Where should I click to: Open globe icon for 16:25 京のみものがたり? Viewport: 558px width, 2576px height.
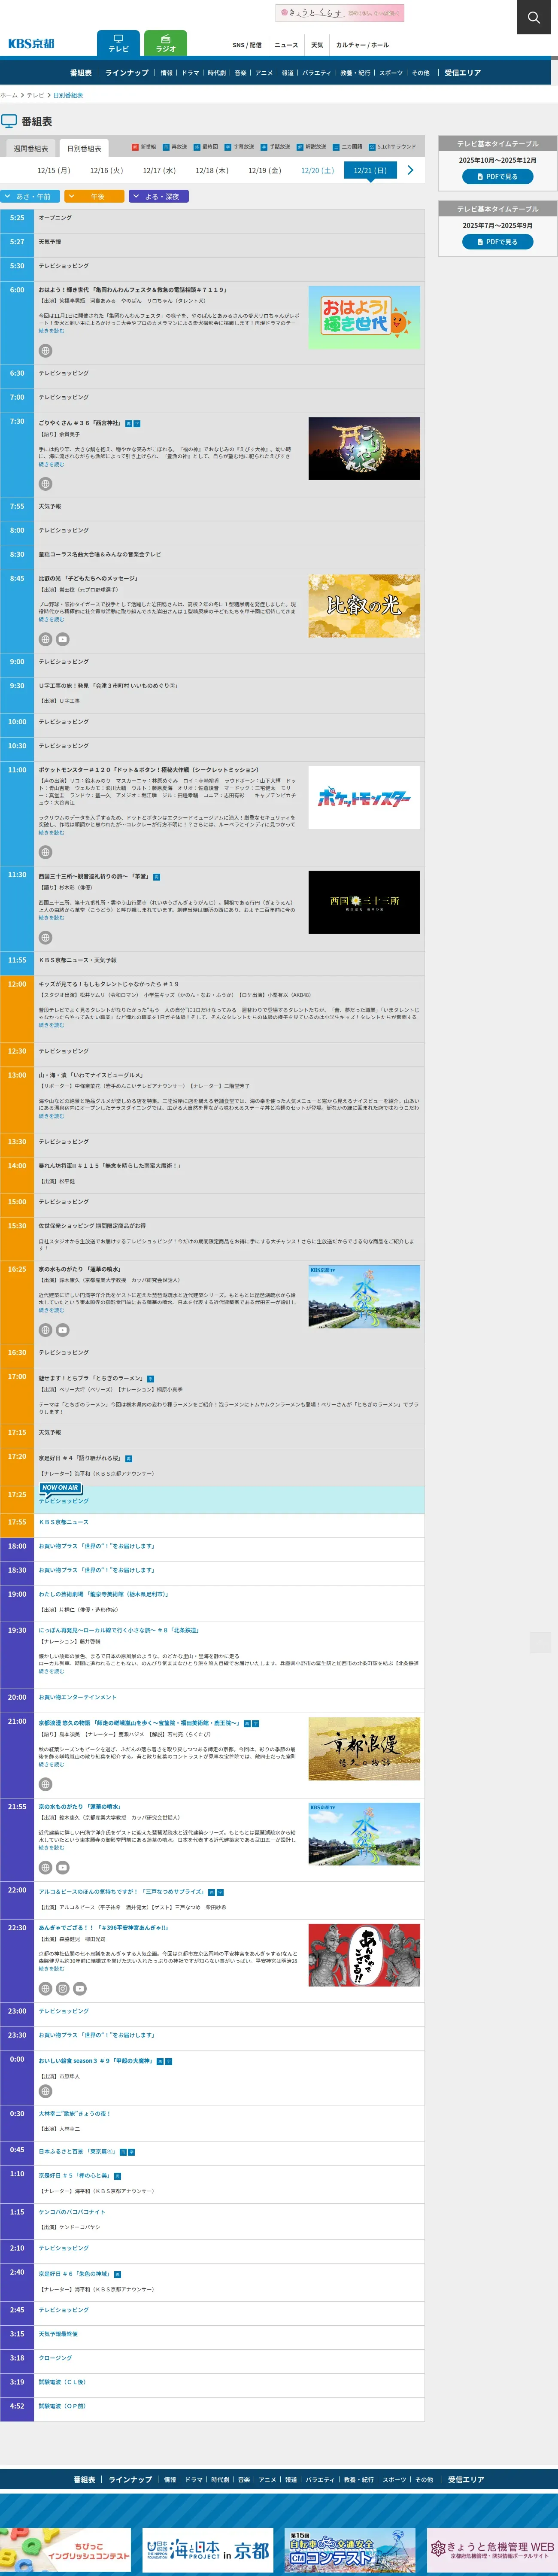tap(45, 1330)
